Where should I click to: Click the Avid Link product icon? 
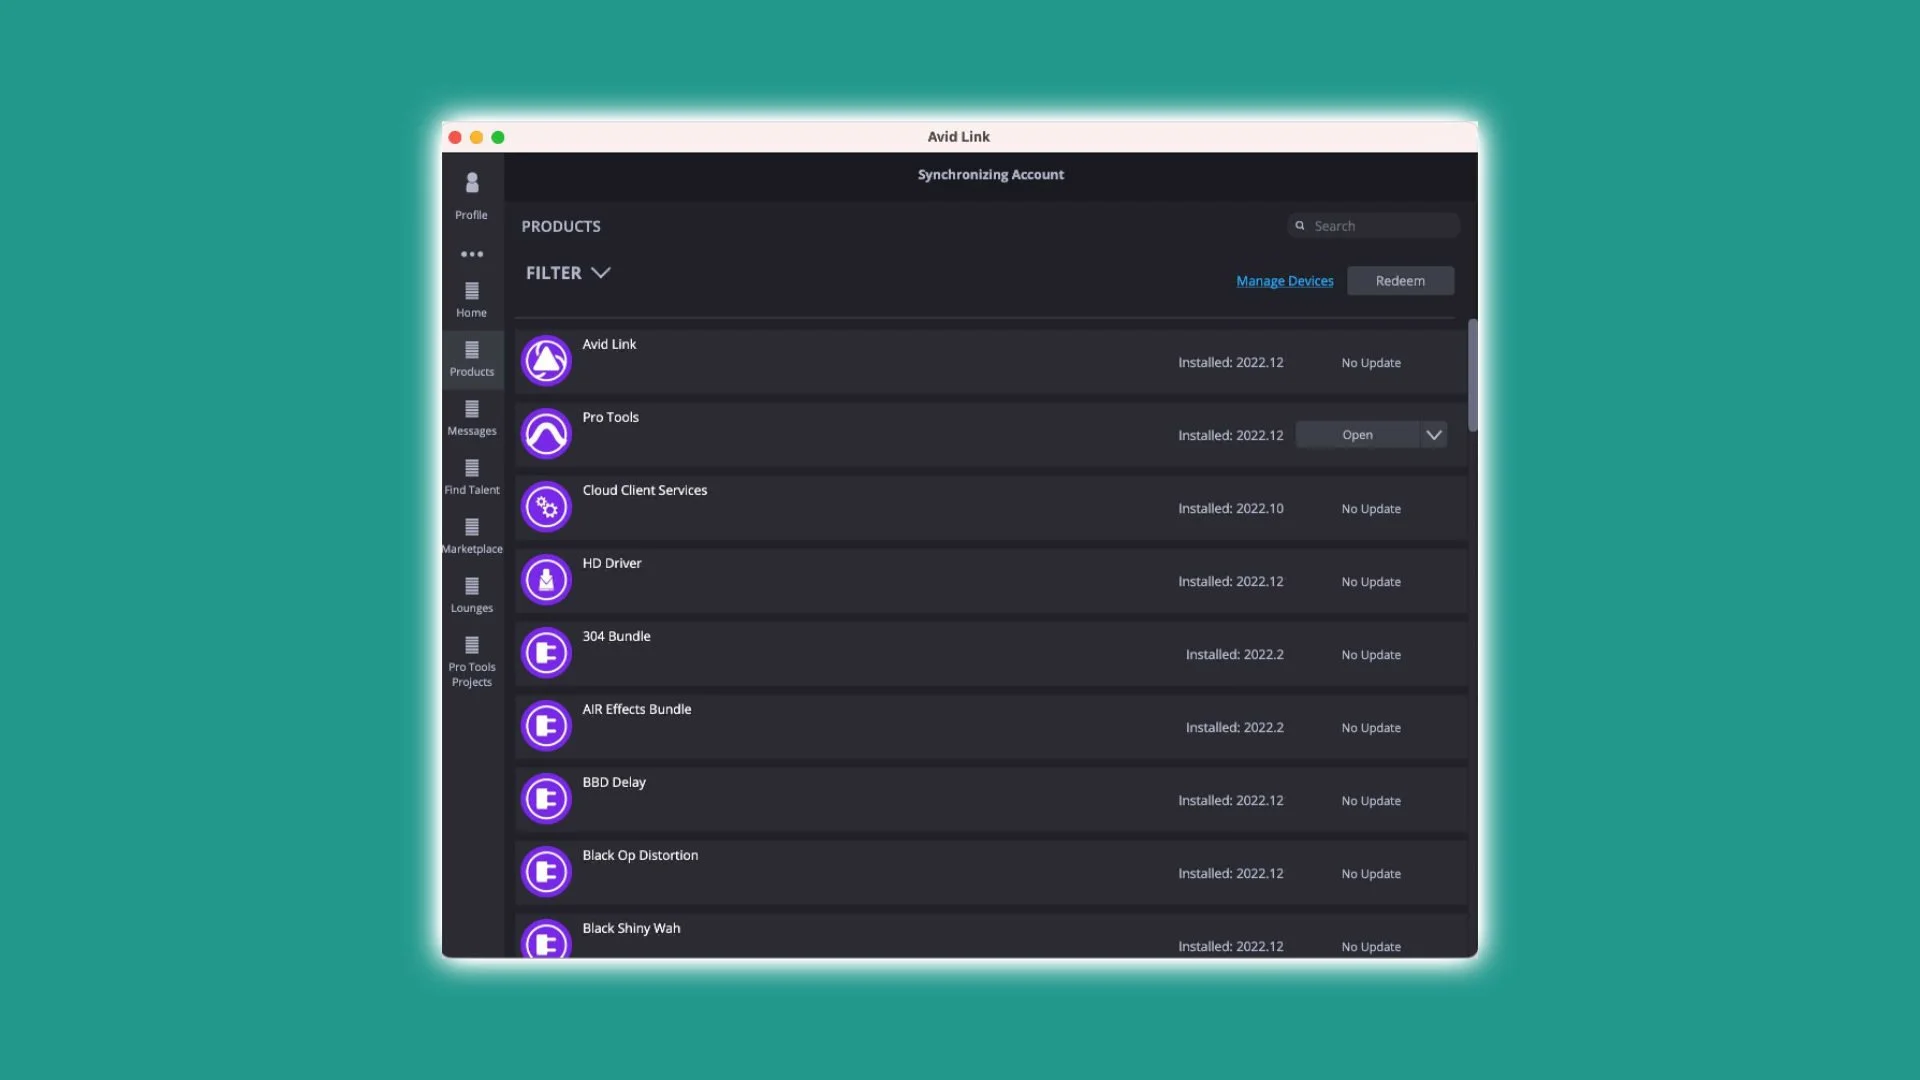click(546, 361)
